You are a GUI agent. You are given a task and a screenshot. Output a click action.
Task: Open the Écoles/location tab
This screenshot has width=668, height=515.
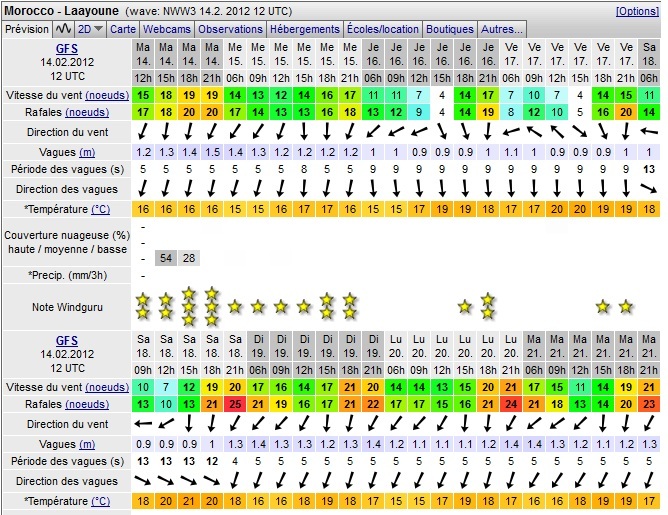383,29
